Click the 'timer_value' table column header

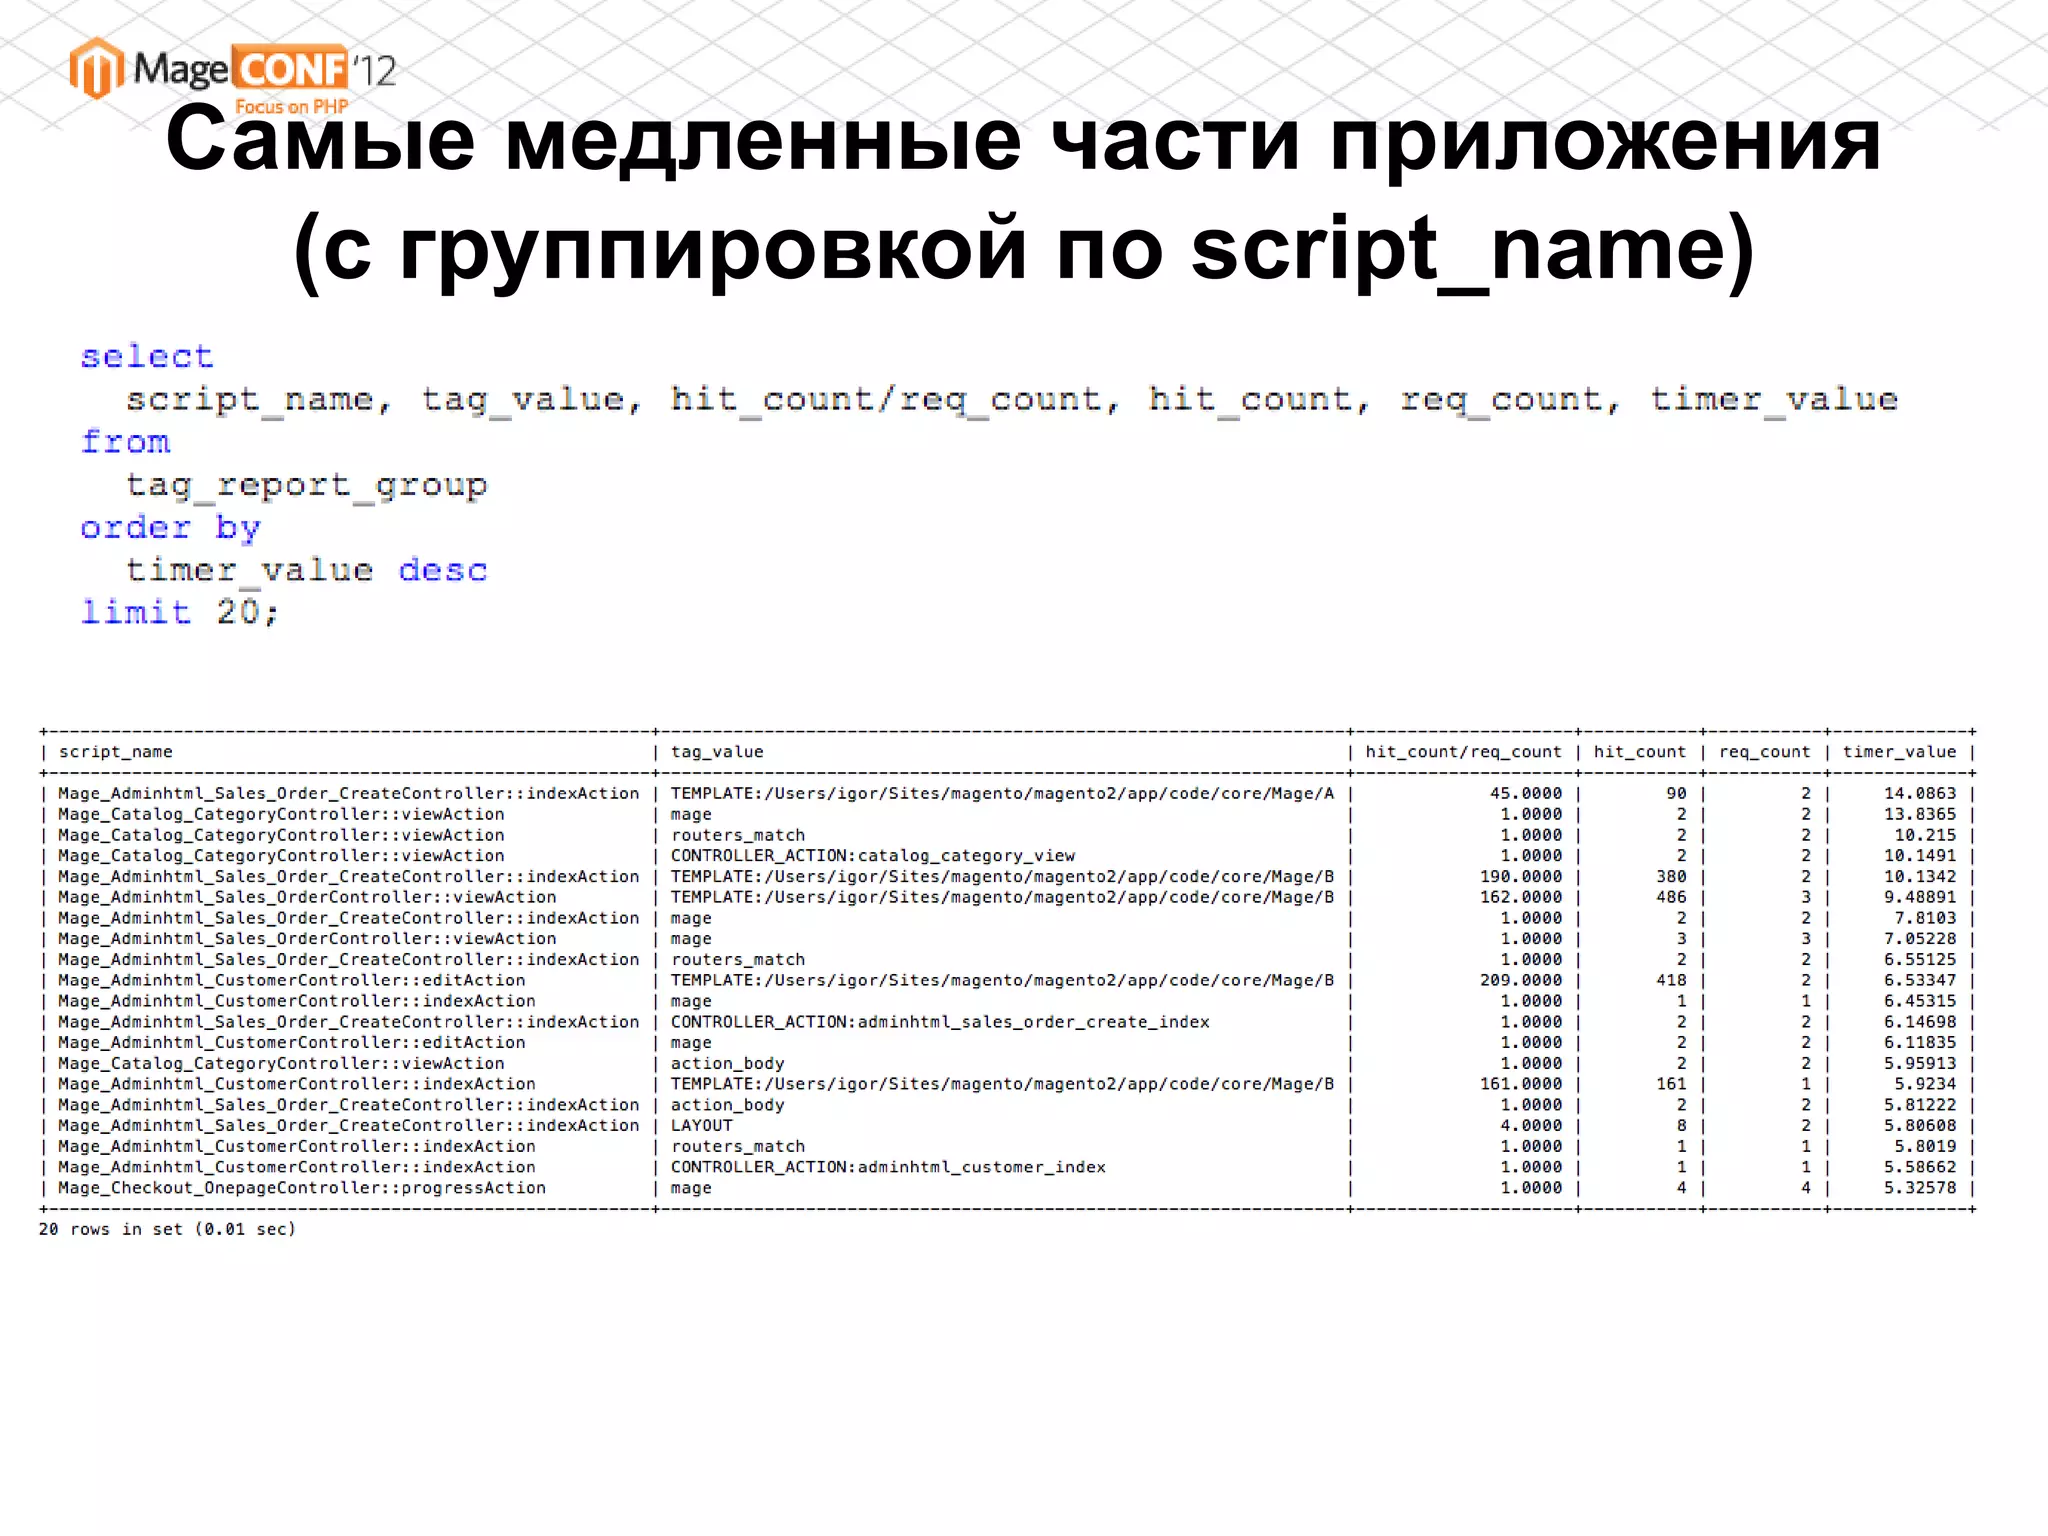(x=1899, y=752)
